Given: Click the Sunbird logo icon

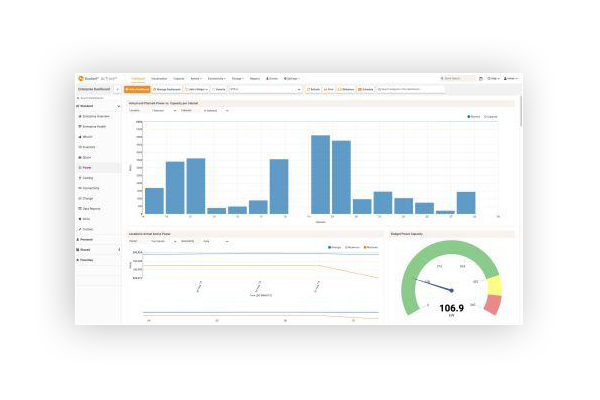Looking at the screenshot, I should (x=80, y=78).
